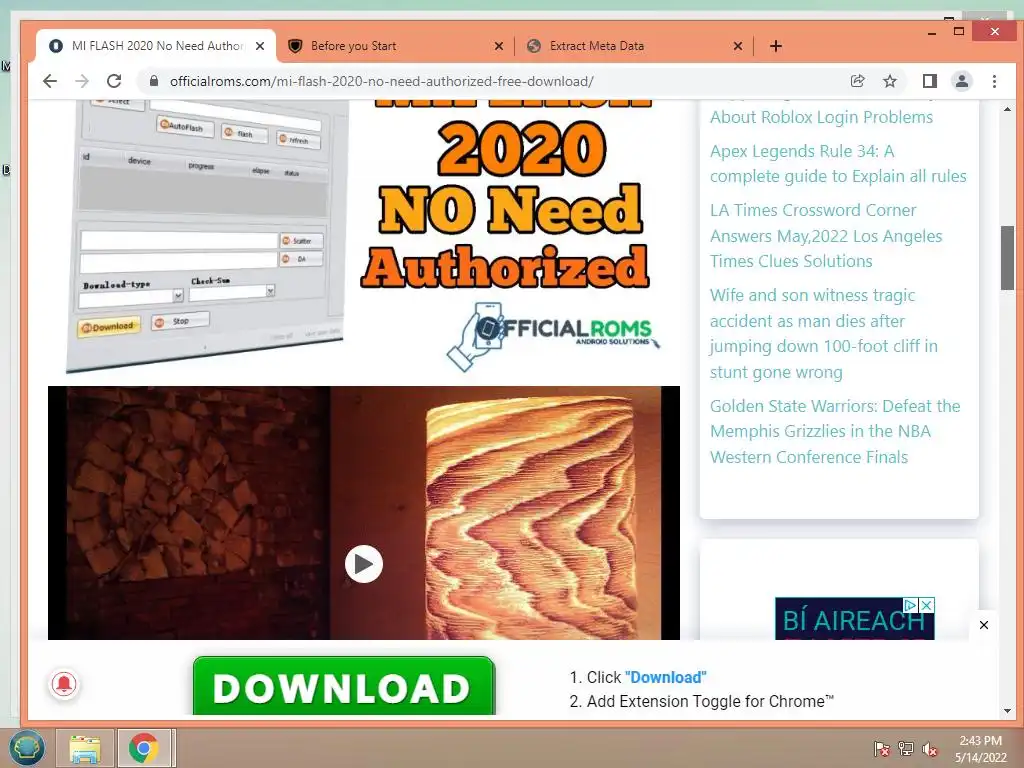Maximize the Chrome window
The width and height of the screenshot is (1024, 768).
pyautogui.click(x=959, y=31)
